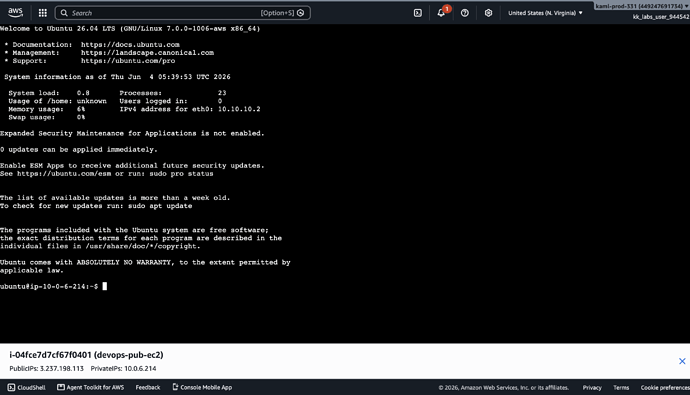This screenshot has height=395, width=690.
Task: Open the Privacy link
Action: coord(592,388)
